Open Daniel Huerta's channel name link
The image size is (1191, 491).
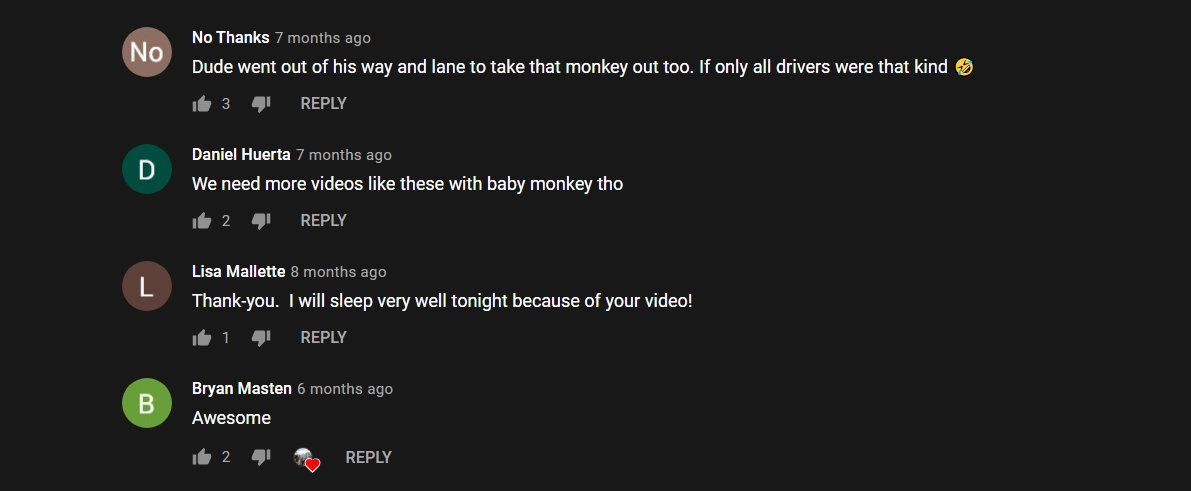click(241, 154)
